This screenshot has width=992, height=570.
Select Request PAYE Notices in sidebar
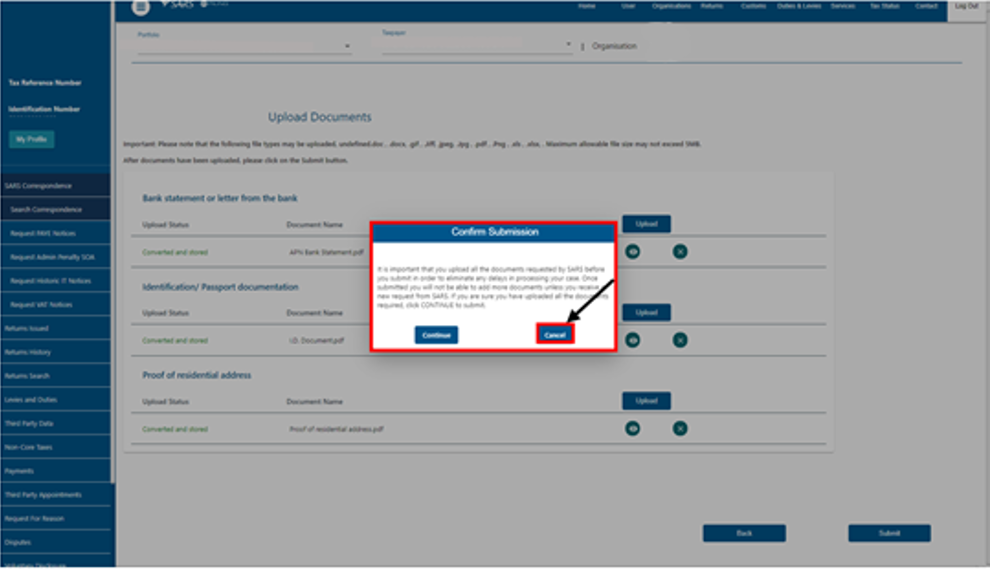pyautogui.click(x=57, y=233)
